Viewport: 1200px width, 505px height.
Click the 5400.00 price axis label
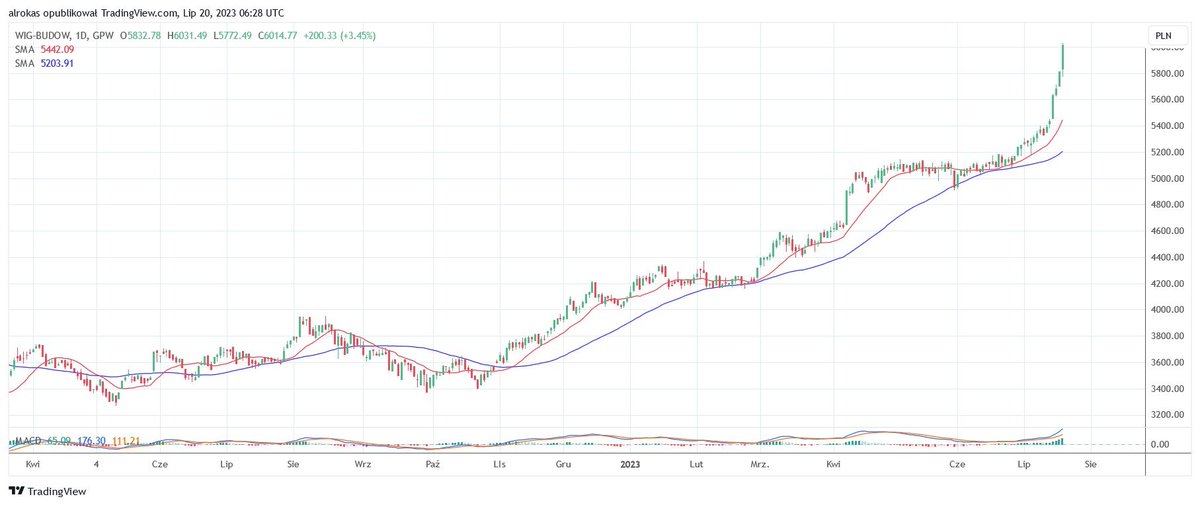pyautogui.click(x=1168, y=126)
